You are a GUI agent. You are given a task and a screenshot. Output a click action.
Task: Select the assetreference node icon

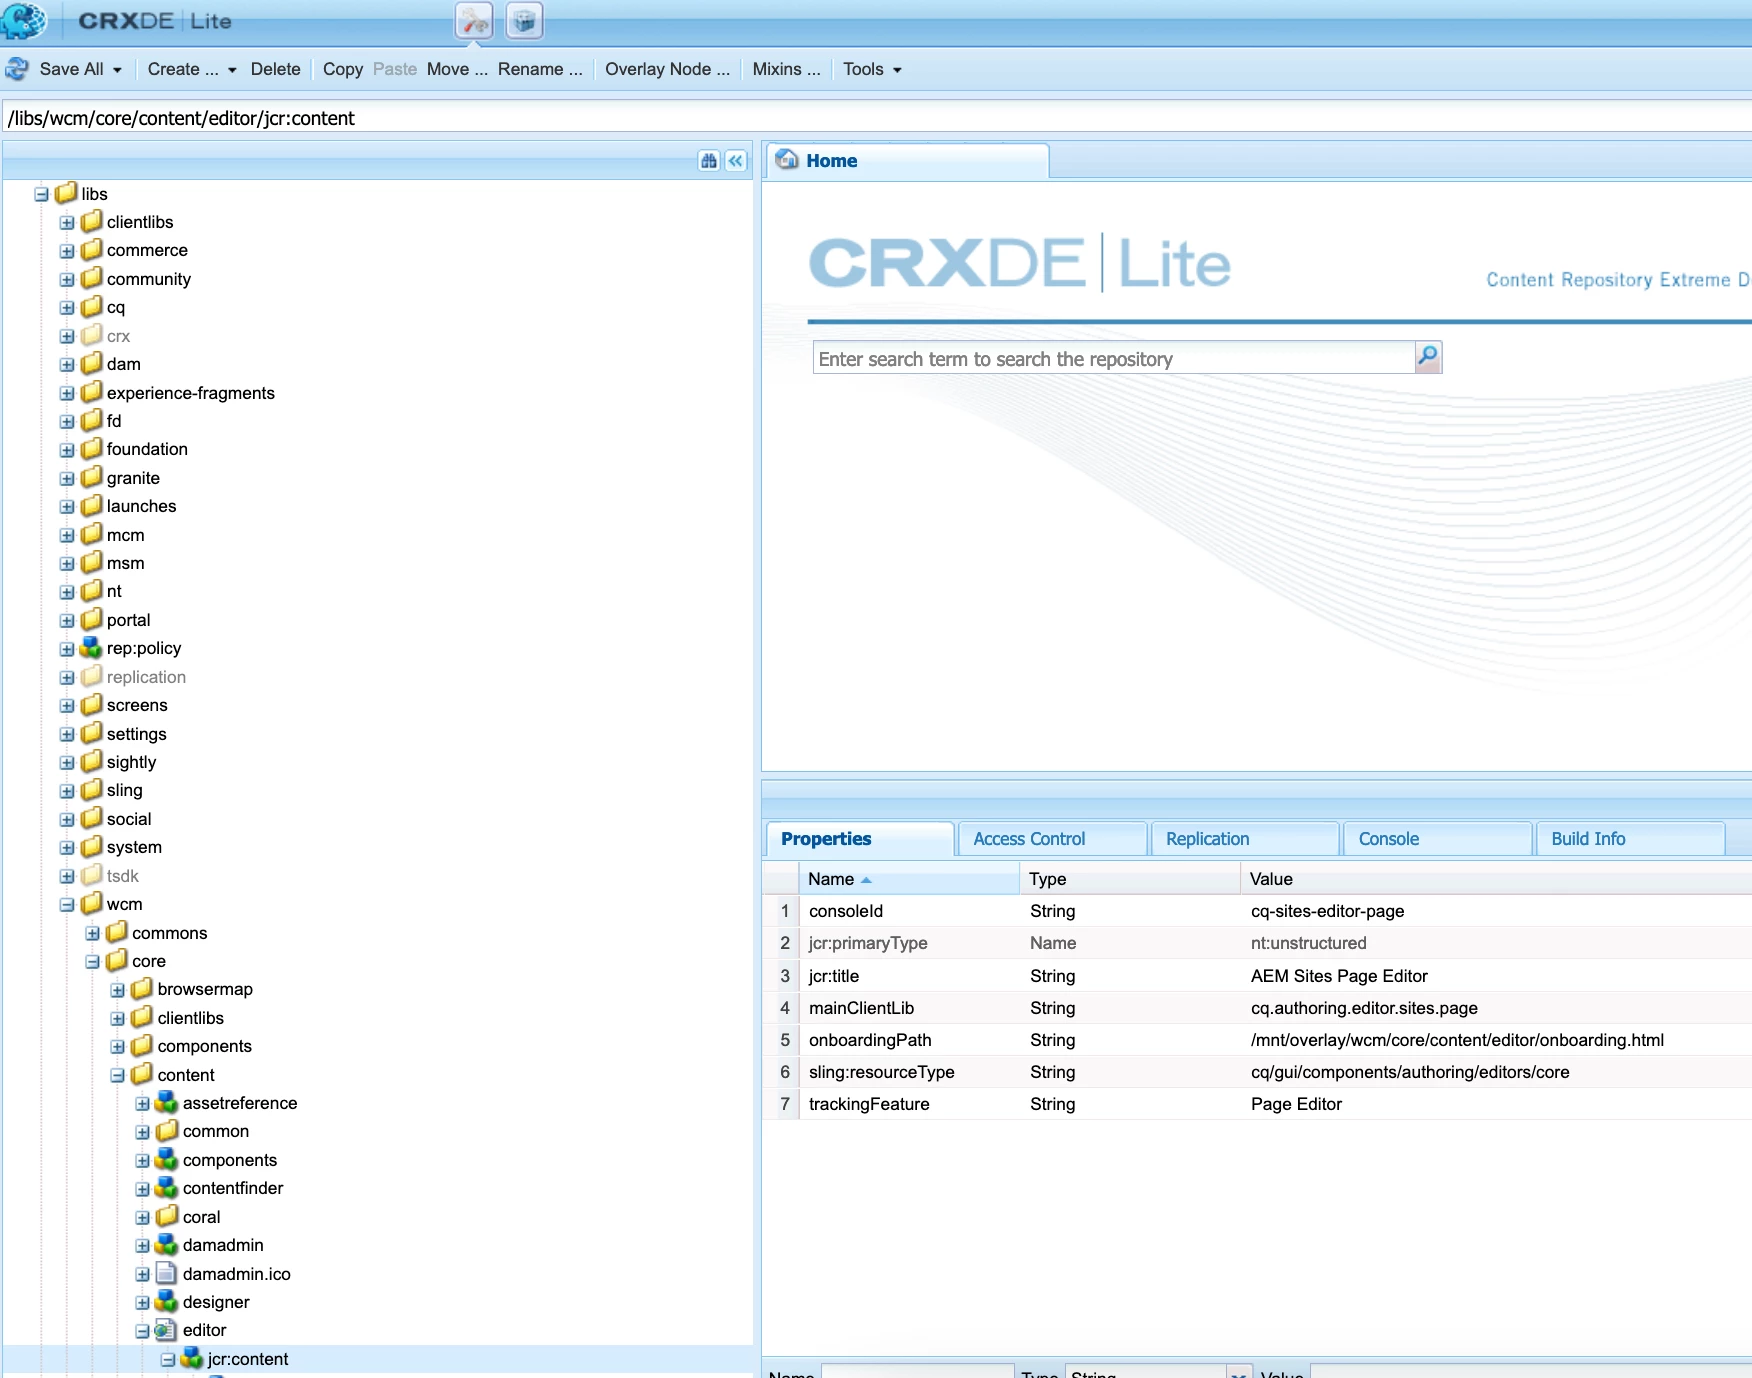coord(167,1103)
